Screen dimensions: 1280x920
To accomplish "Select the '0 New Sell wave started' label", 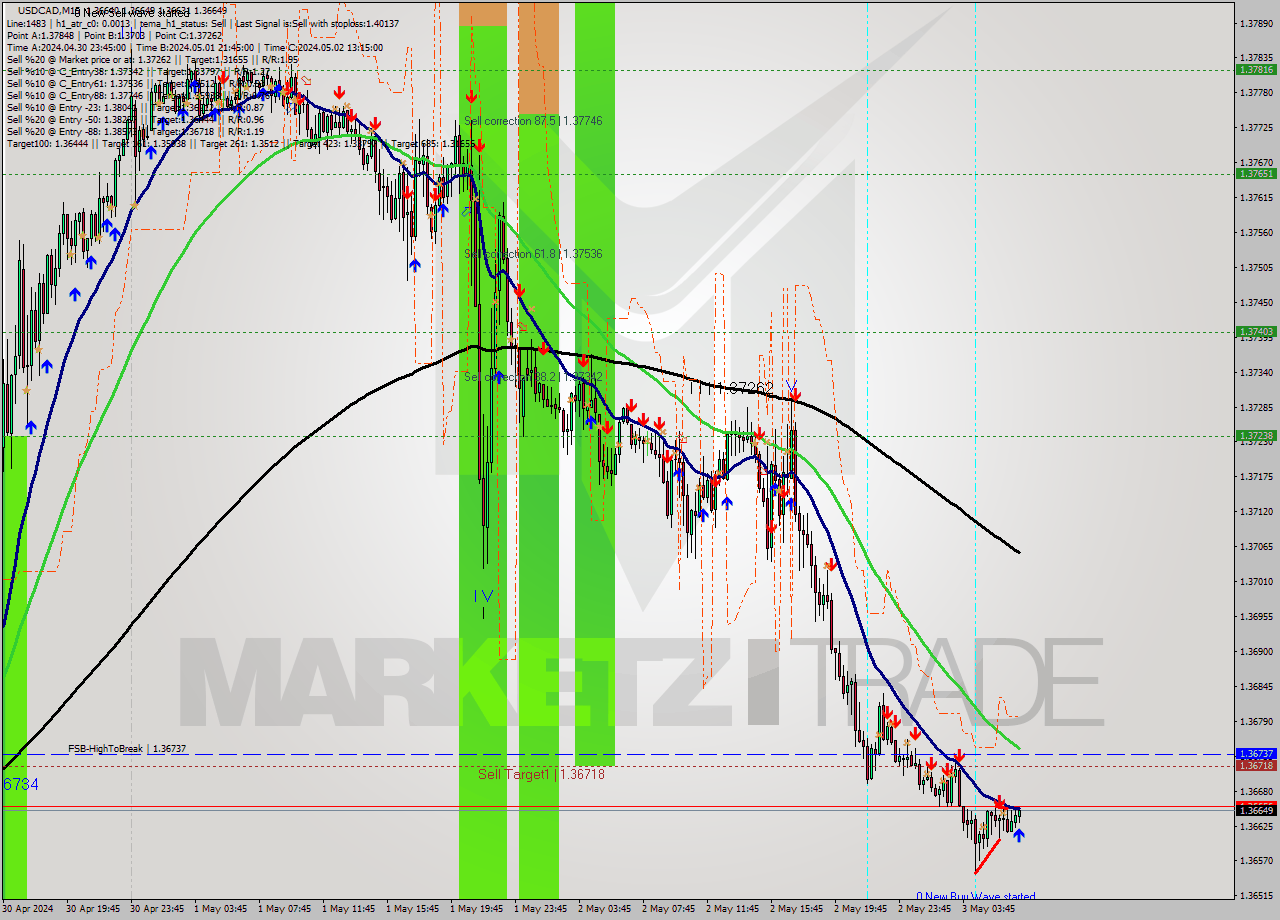I will [x=130, y=12].
